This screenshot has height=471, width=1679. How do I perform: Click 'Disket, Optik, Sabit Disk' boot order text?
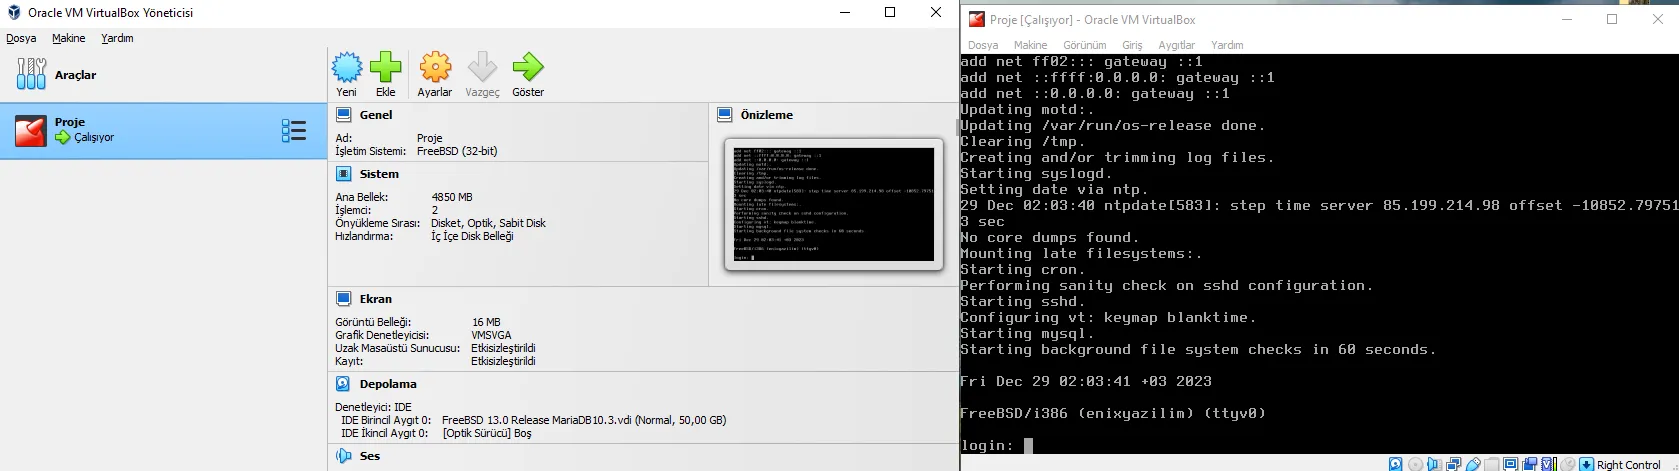coord(488,223)
